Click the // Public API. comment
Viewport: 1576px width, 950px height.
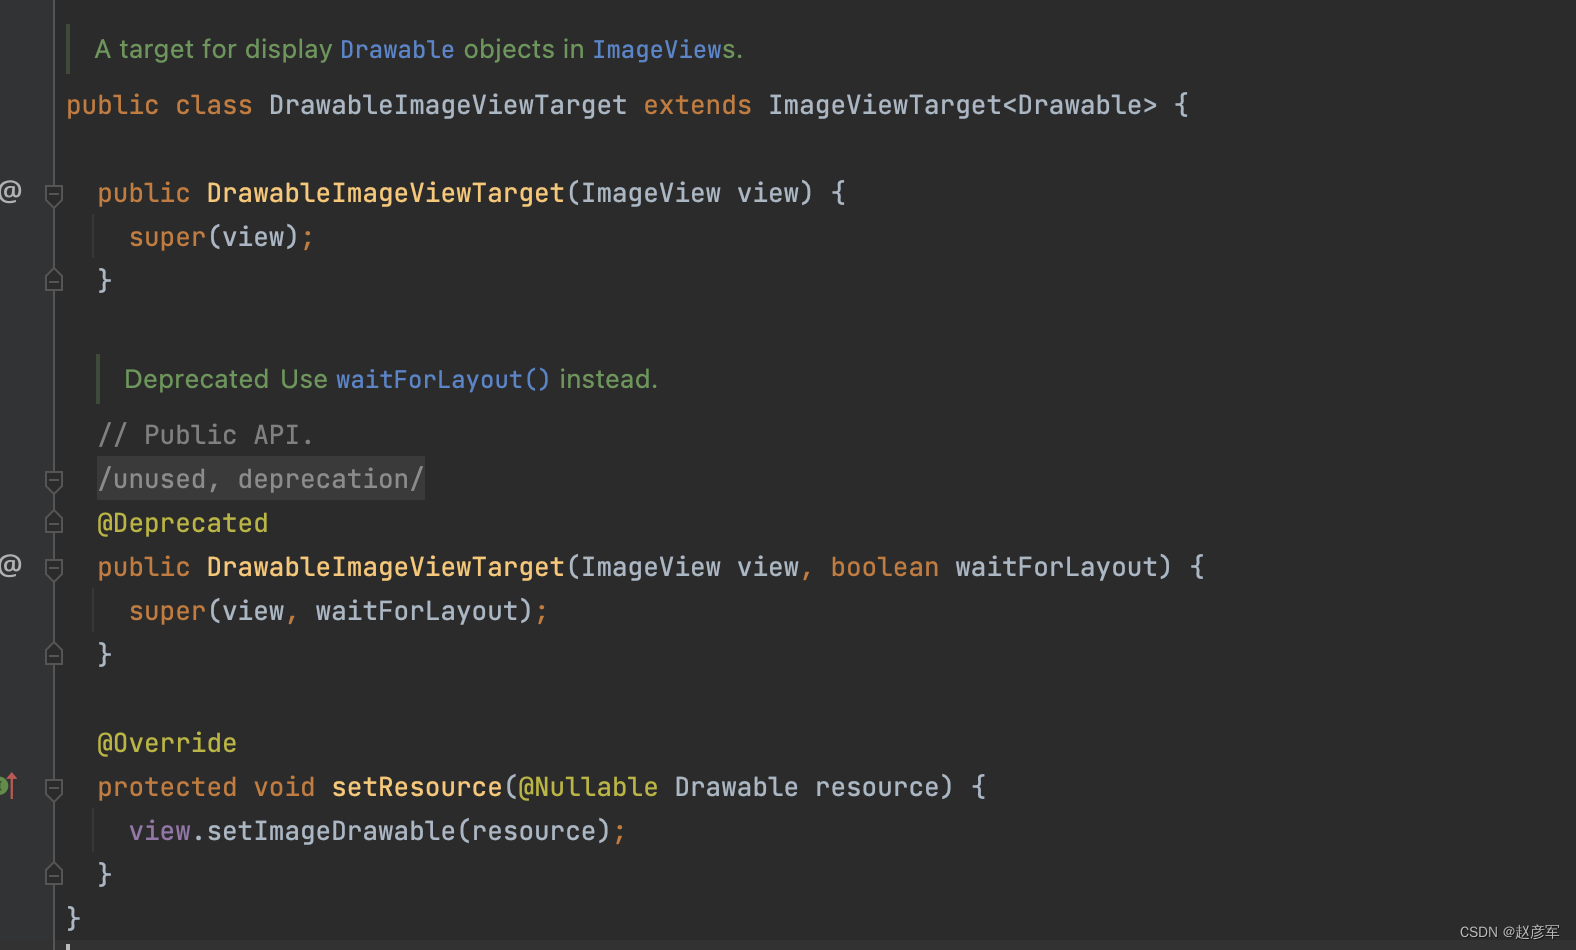click(205, 435)
